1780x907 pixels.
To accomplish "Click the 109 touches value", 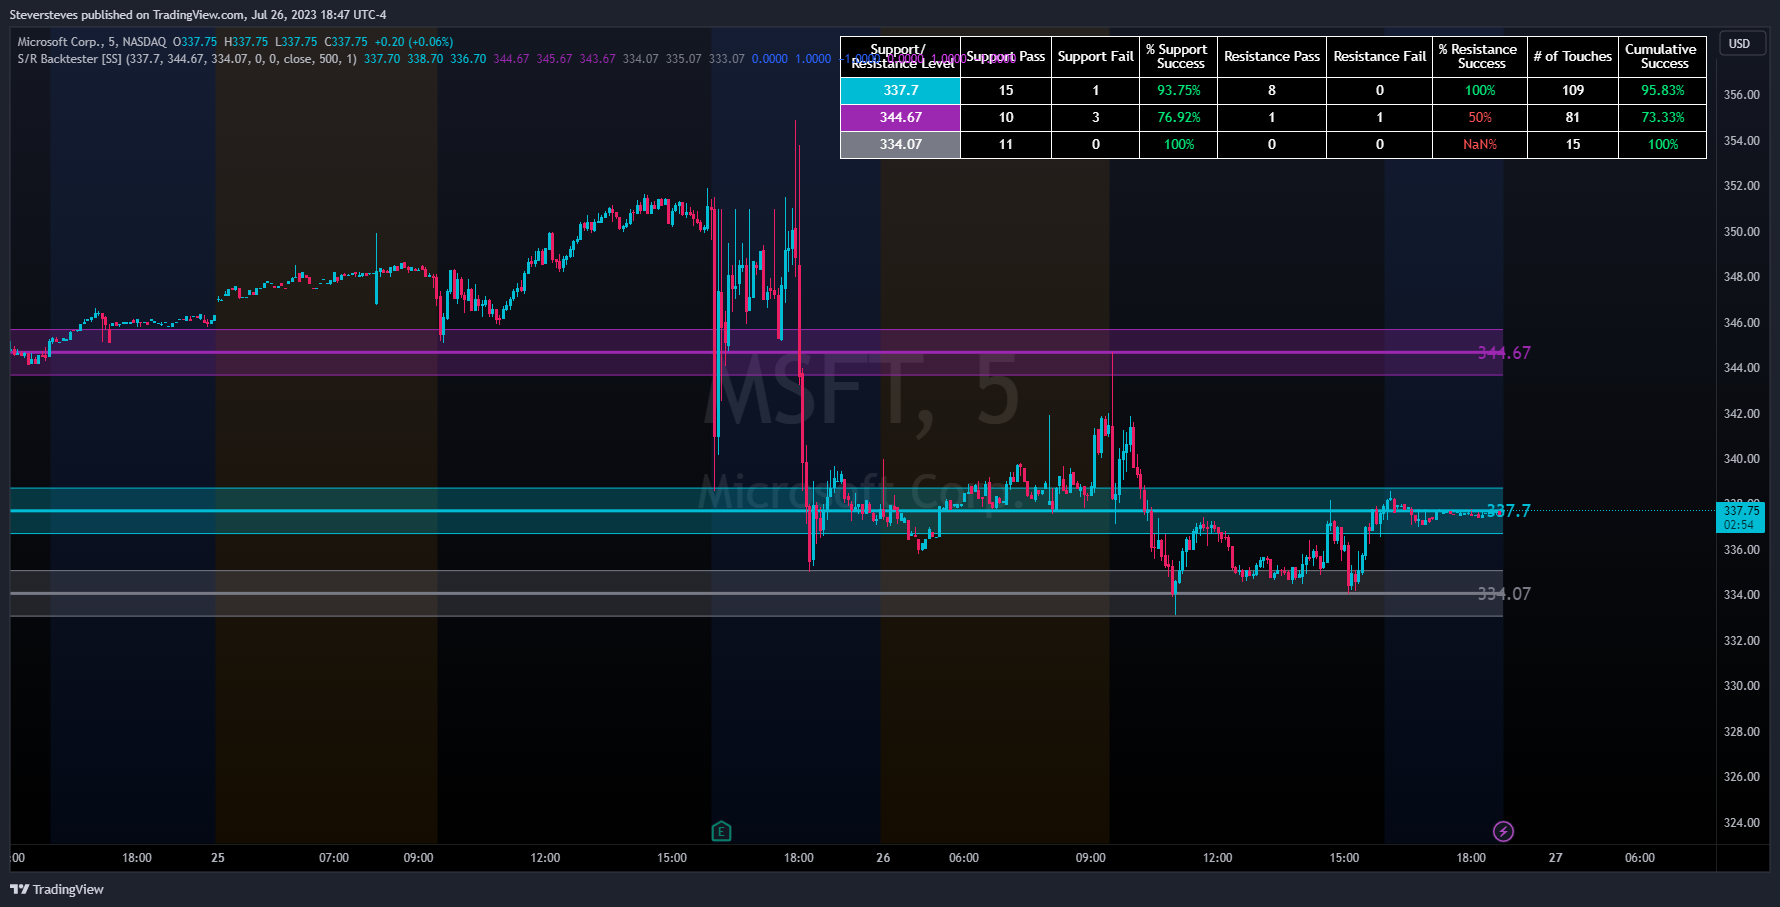I will [1573, 90].
